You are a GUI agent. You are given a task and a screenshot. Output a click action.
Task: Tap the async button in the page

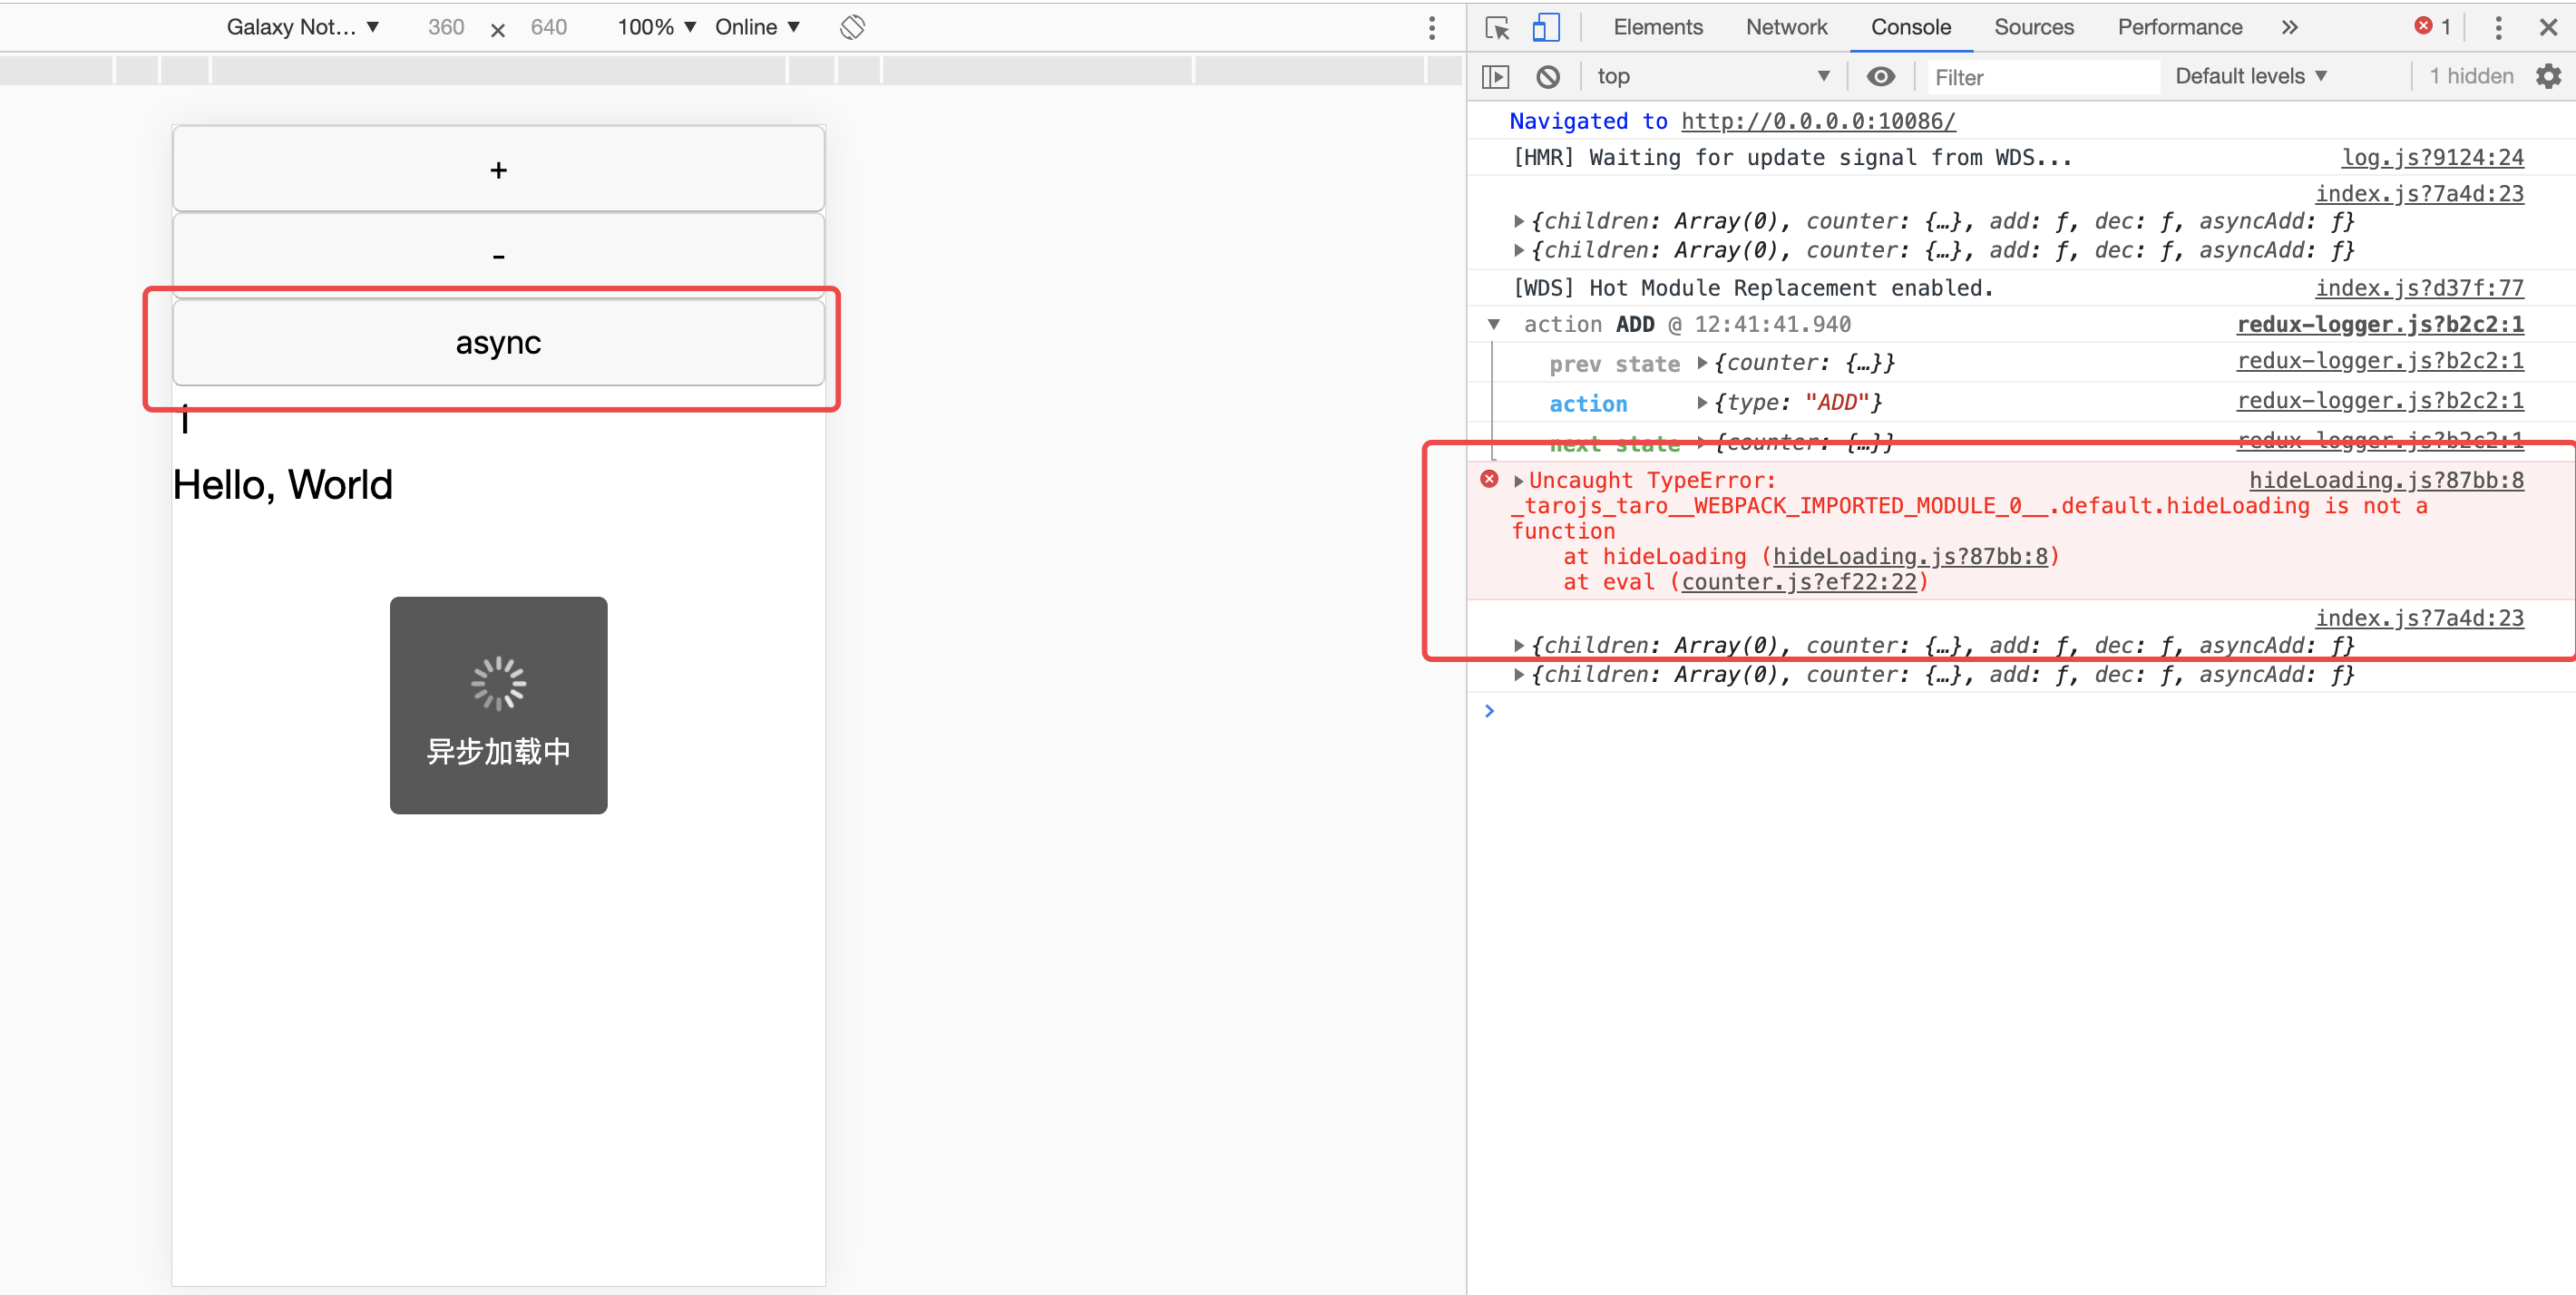coord(498,343)
